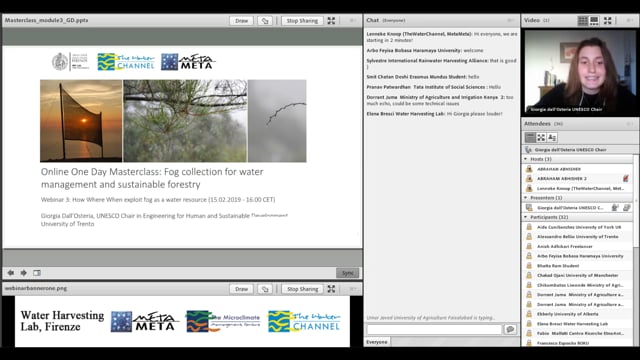640x360 pixels.
Task: Select the Everyone chat tab
Action: click(x=377, y=342)
